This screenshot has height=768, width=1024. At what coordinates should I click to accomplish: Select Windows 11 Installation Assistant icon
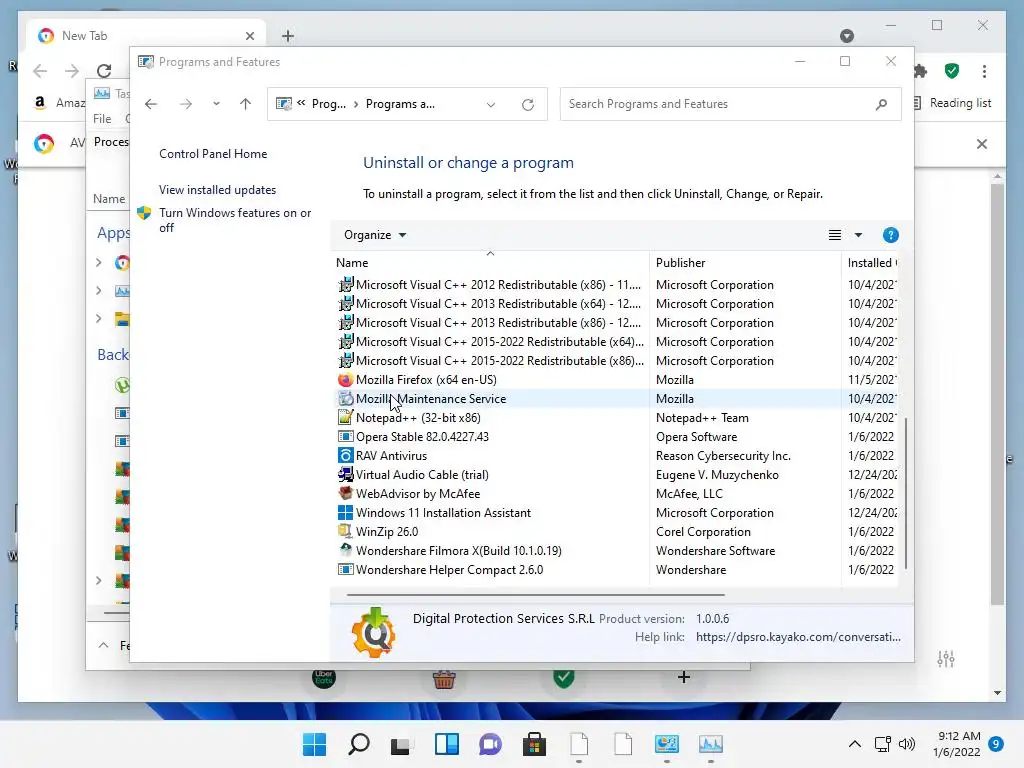[345, 513]
